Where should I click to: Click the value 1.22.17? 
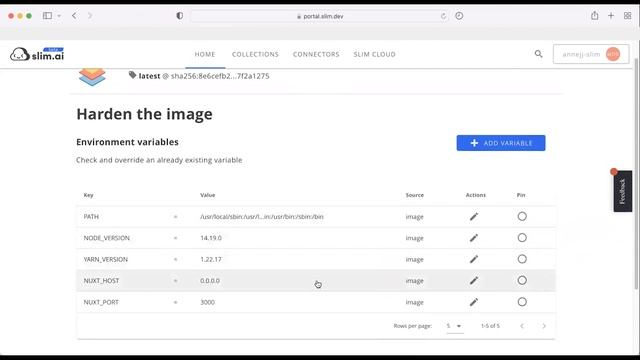pos(211,259)
